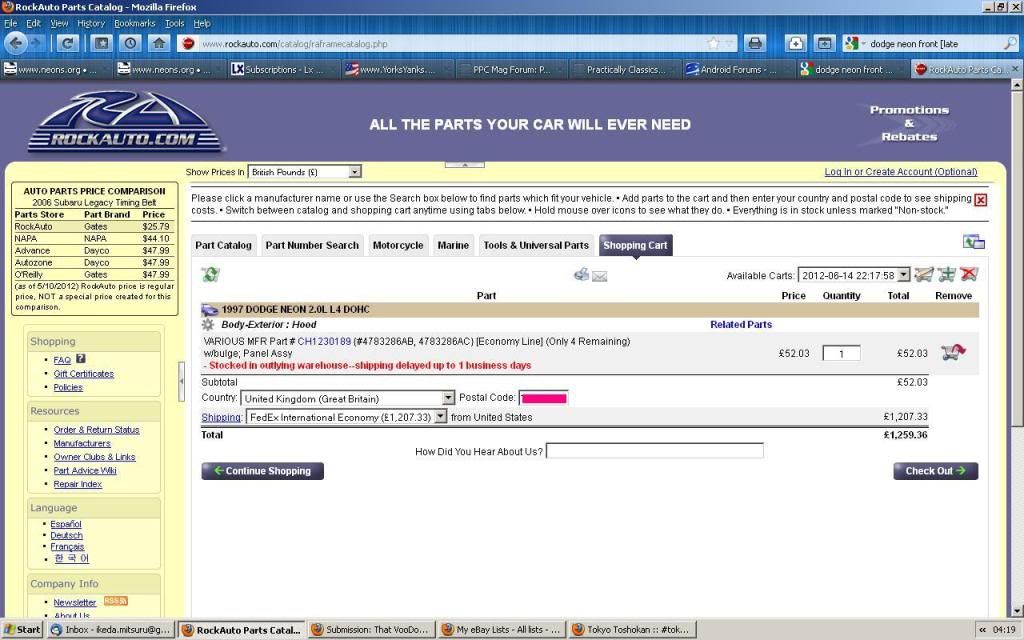Screen dimensions: 1024x640
Task: Go to Firefox home page icon
Action: tap(159, 44)
